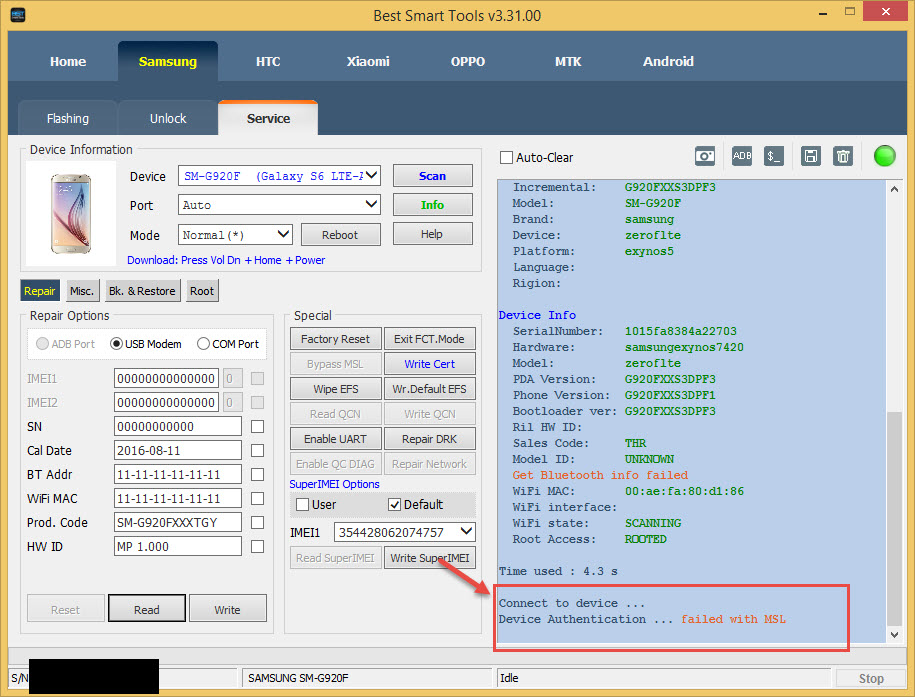The width and height of the screenshot is (915, 697).
Task: Click the Read button in Repair Options
Action: (x=146, y=609)
